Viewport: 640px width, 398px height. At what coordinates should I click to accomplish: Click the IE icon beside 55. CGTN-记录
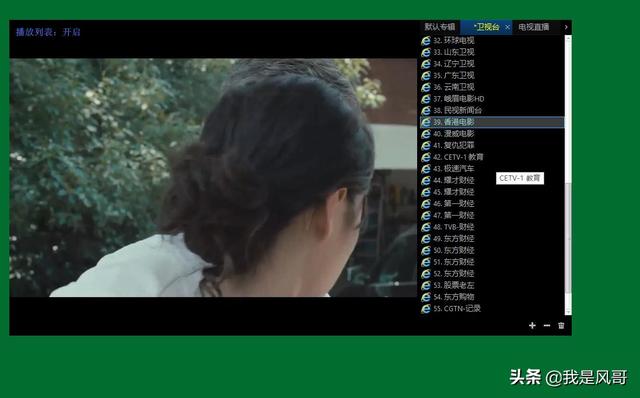[426, 309]
